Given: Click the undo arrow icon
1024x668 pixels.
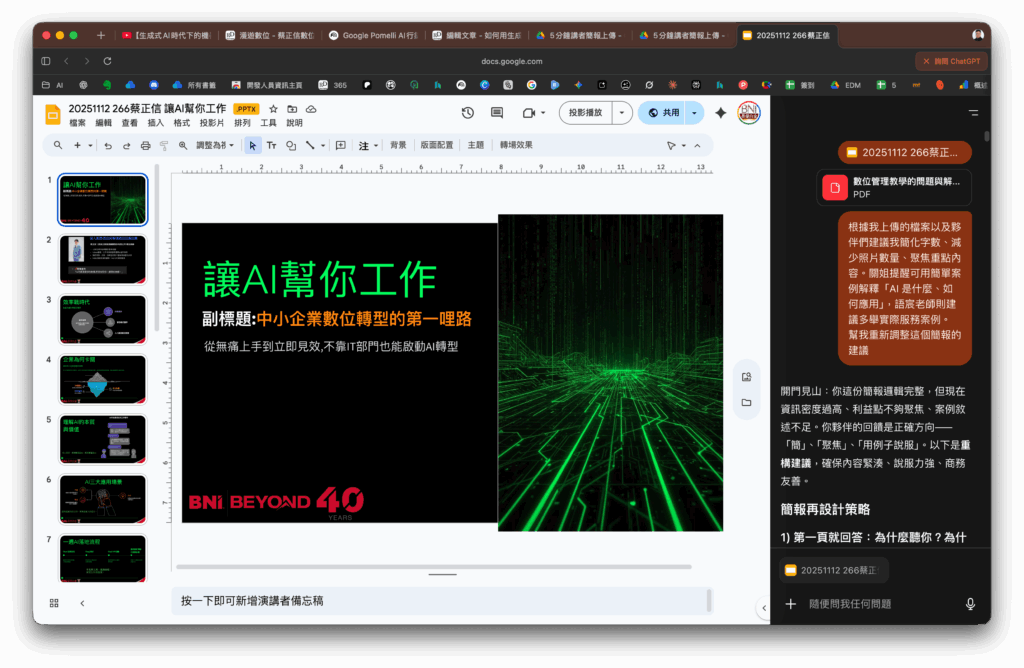Looking at the screenshot, I should 108,145.
